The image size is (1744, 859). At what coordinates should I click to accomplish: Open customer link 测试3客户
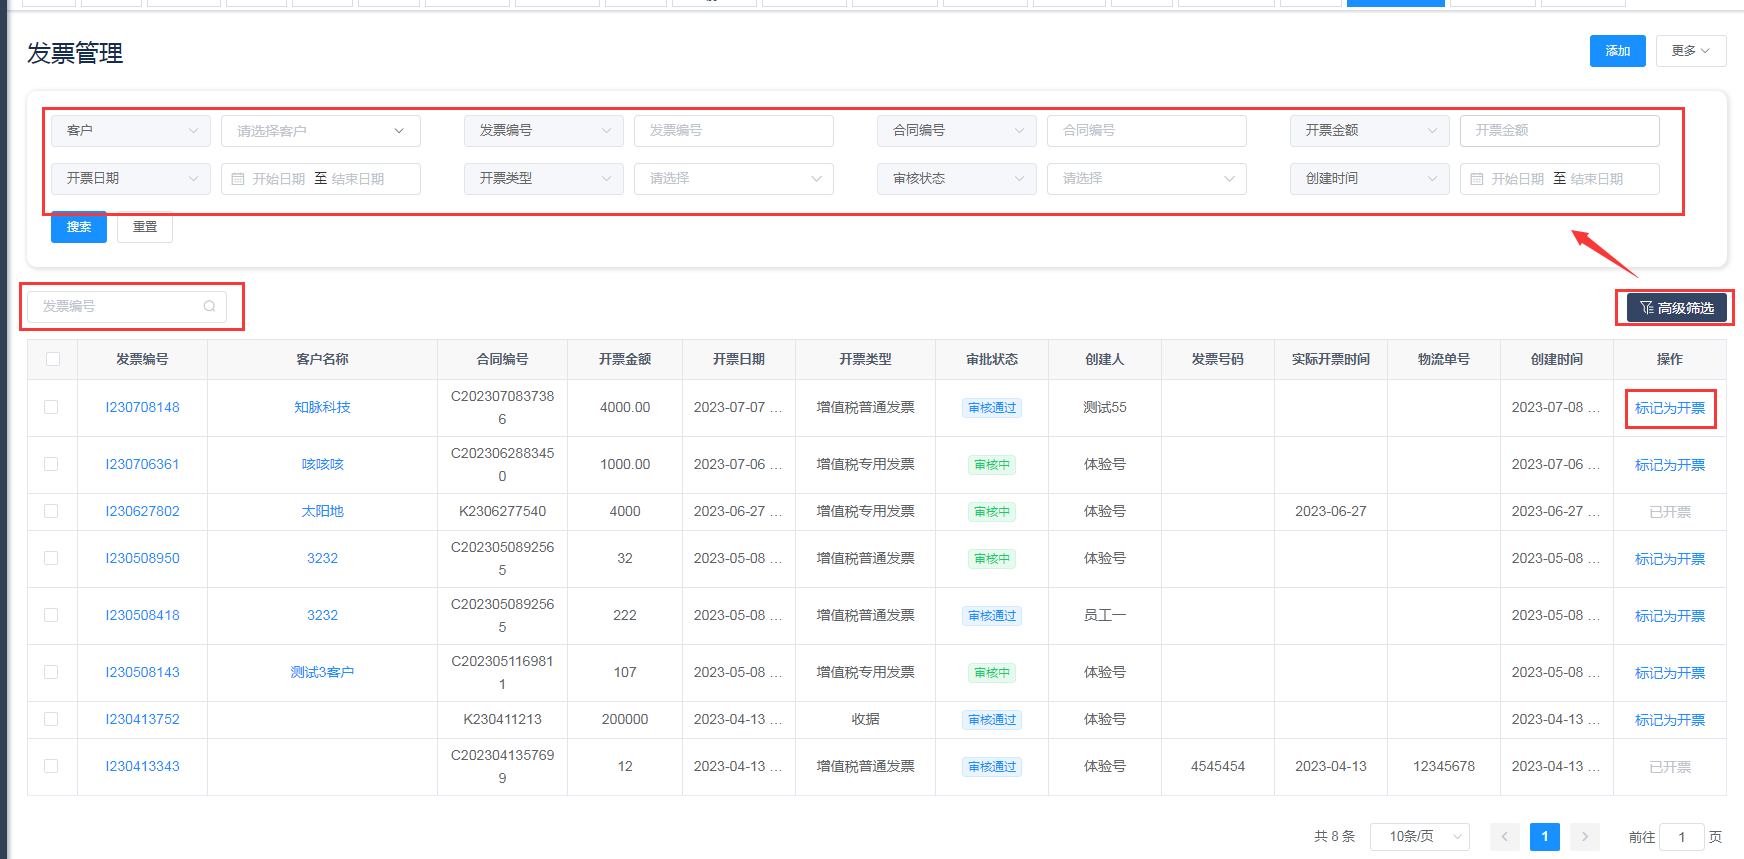322,672
